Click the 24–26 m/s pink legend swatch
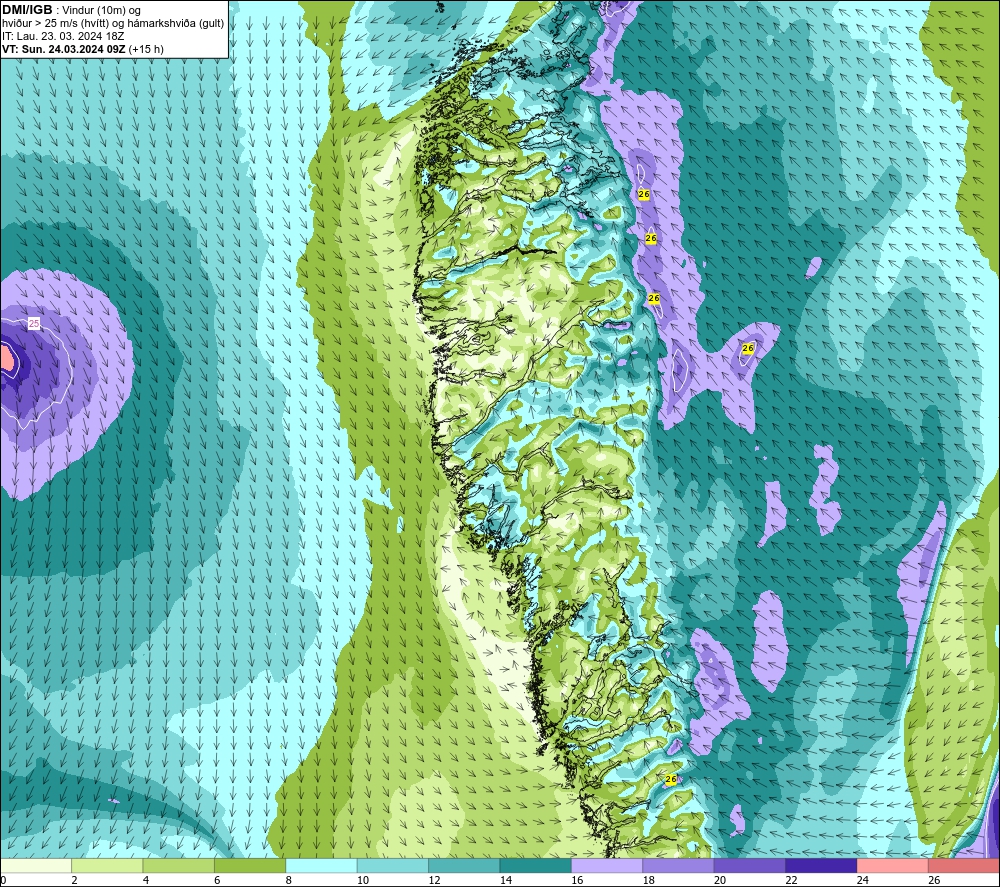The width and height of the screenshot is (1000, 887). coord(893,865)
